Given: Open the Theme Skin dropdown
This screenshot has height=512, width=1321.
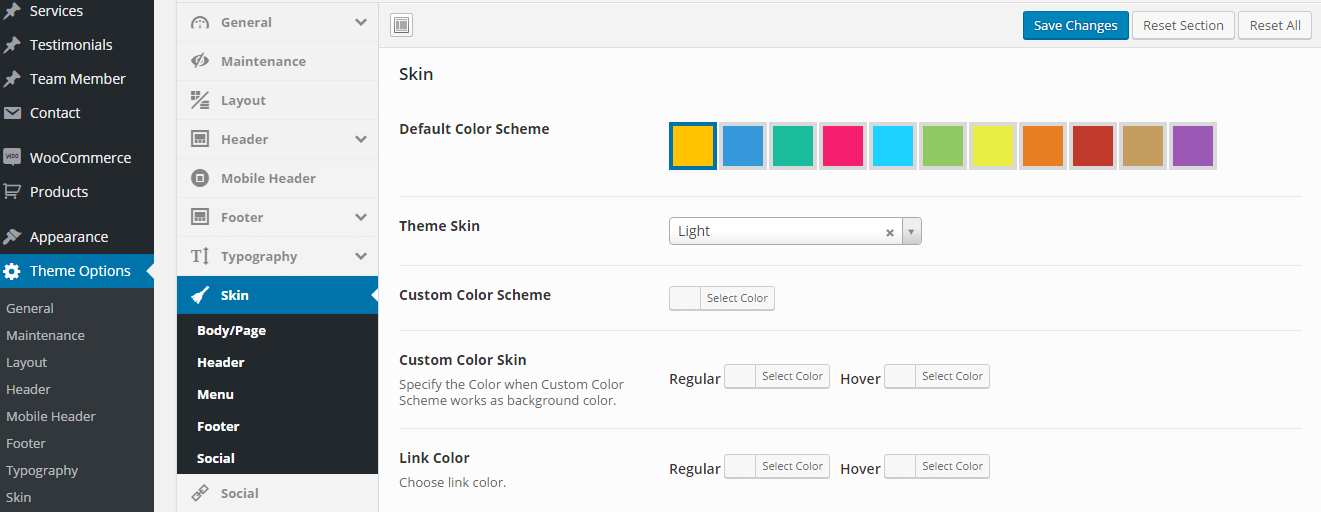Looking at the screenshot, I should (910, 231).
